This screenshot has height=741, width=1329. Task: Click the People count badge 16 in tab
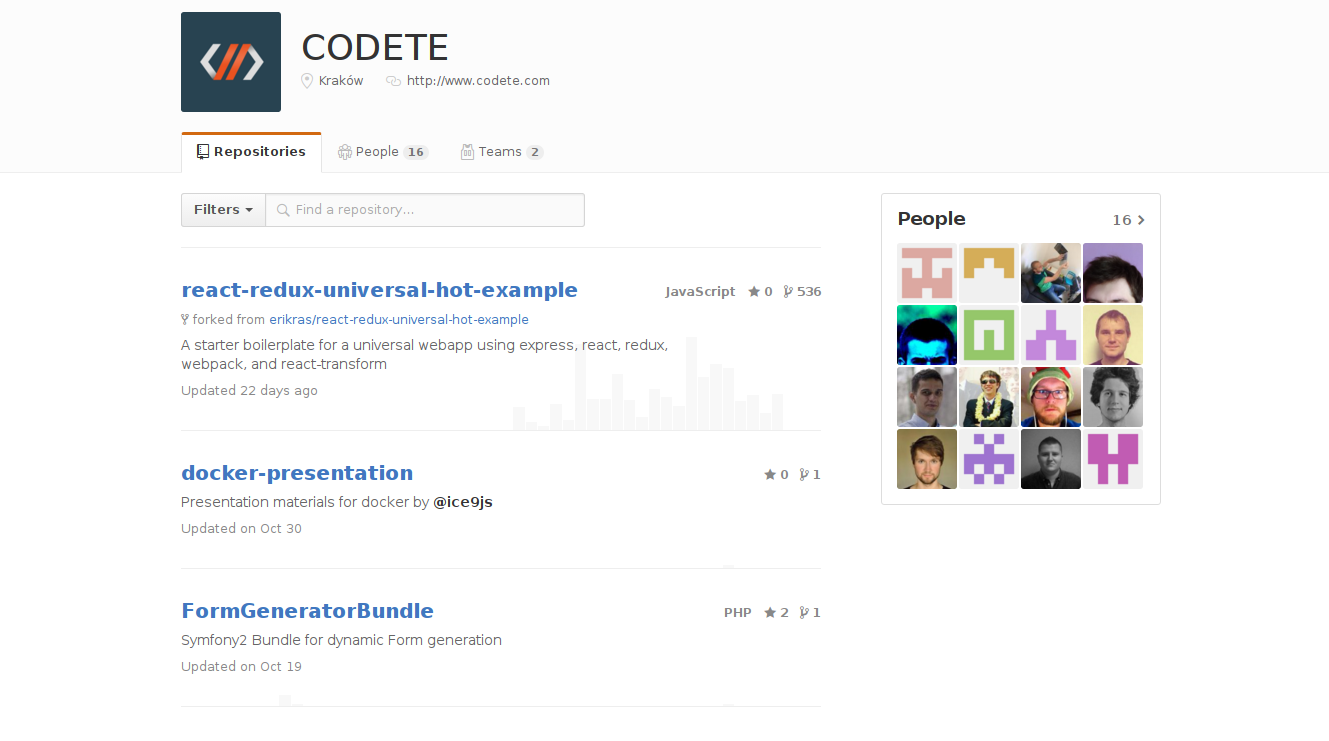[x=416, y=152]
